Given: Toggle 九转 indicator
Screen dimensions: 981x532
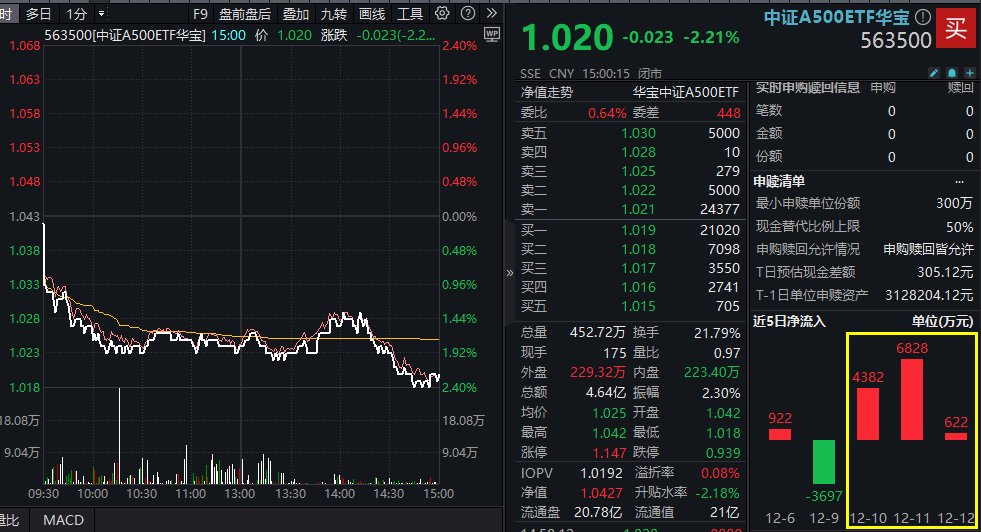Looking at the screenshot, I should (x=333, y=14).
